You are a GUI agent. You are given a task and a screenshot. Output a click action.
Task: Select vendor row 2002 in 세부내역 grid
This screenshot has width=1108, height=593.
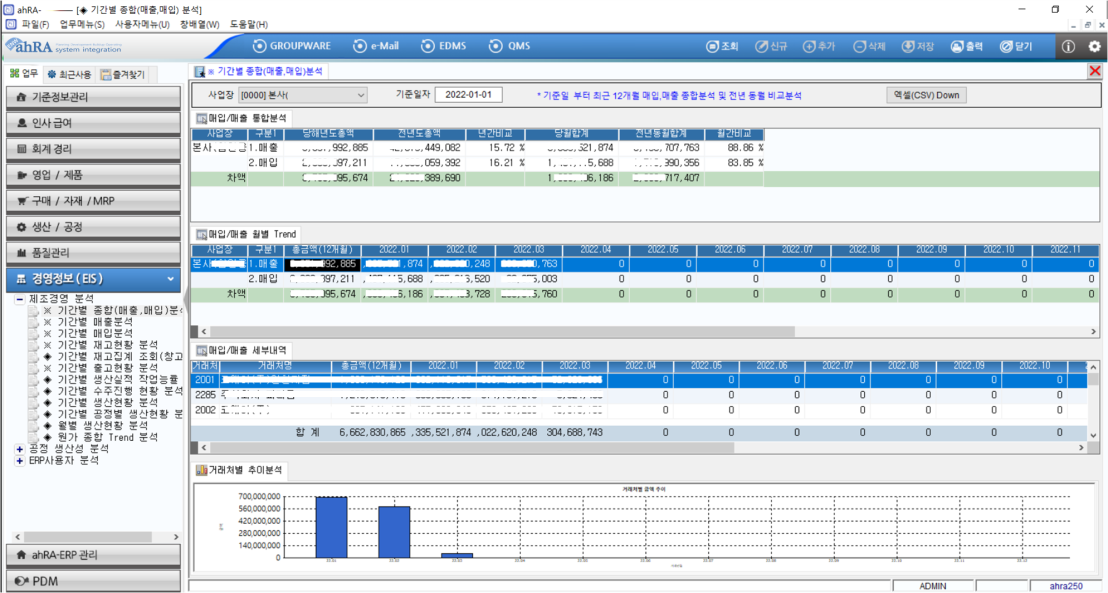pyautogui.click(x=639, y=410)
